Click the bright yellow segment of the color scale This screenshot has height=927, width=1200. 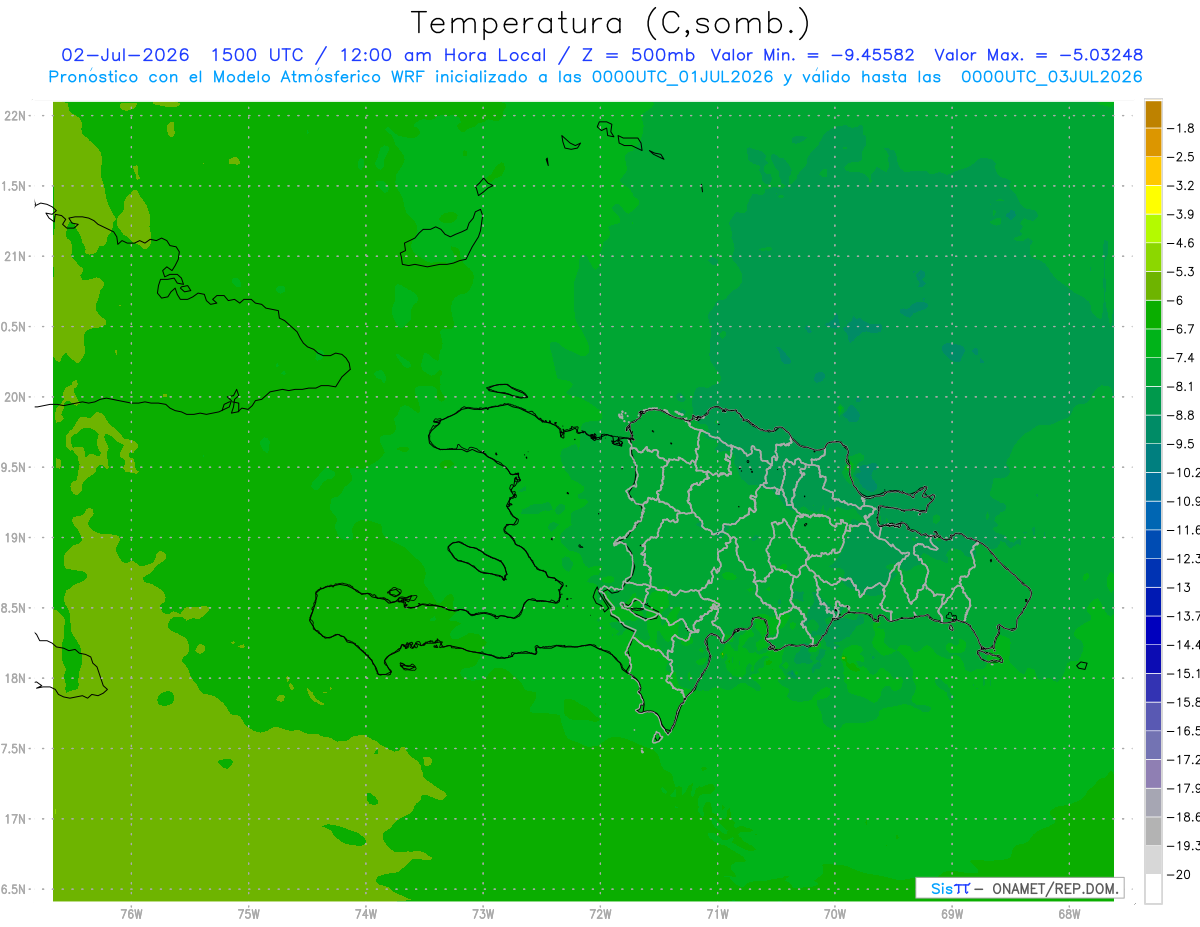coord(1153,200)
